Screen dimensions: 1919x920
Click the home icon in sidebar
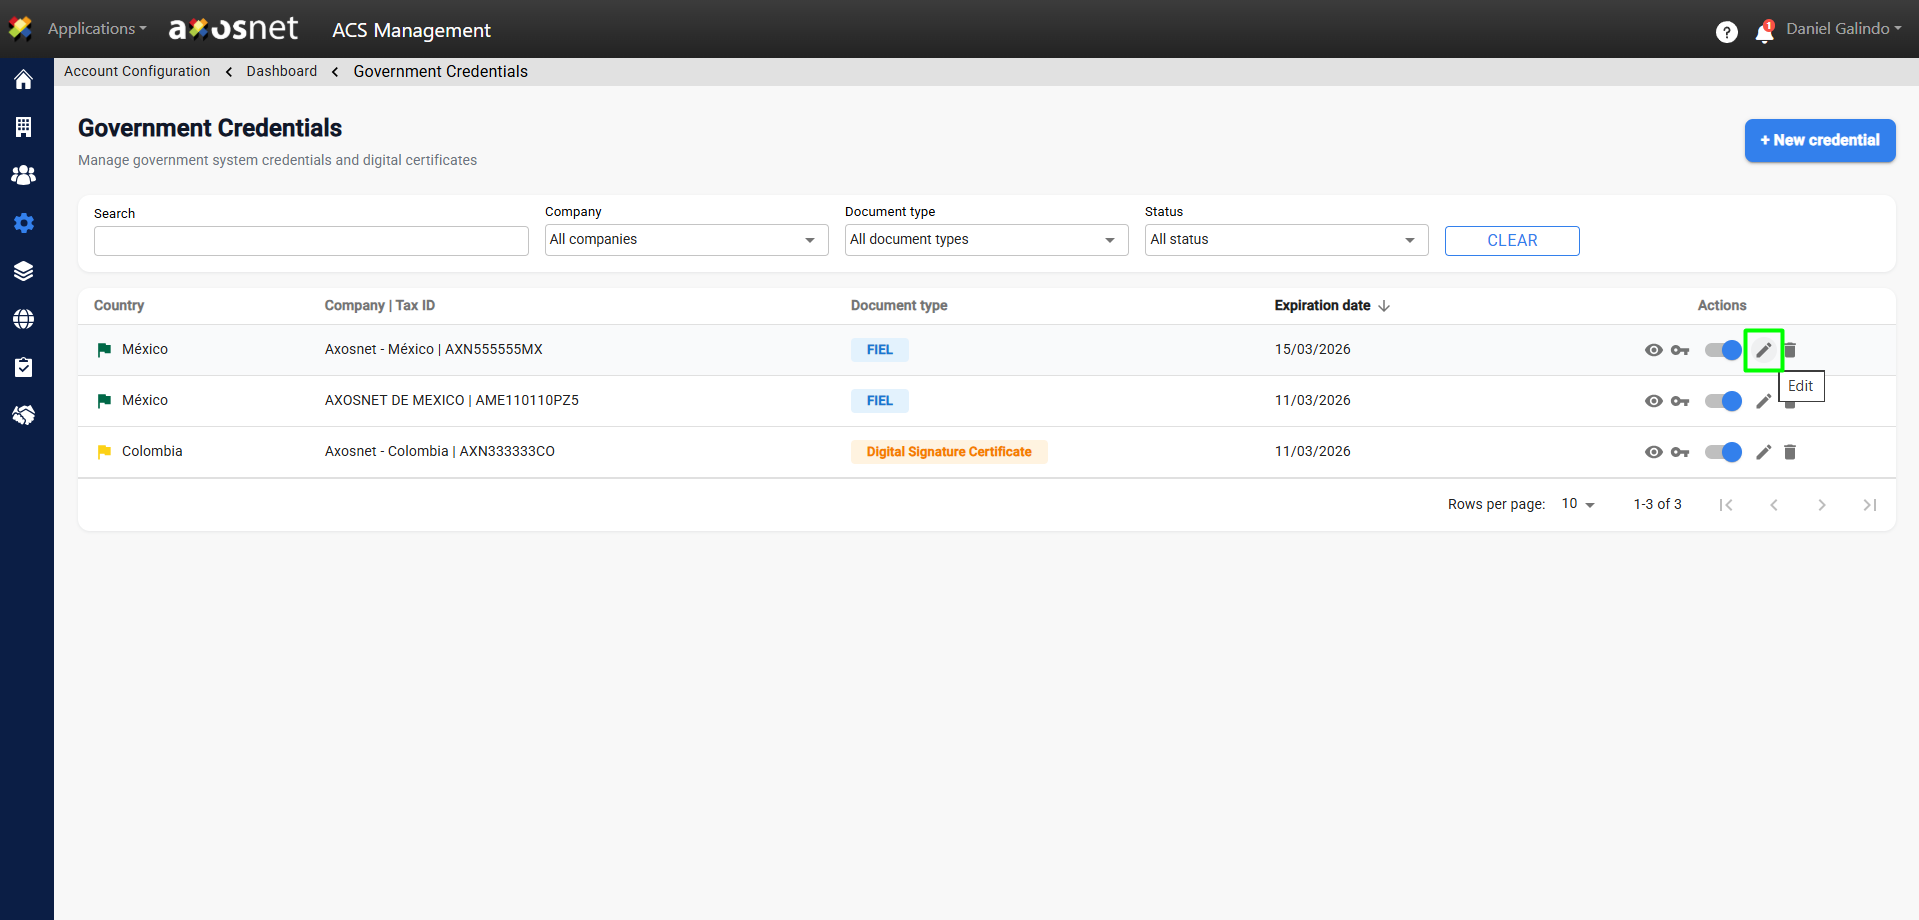pyautogui.click(x=24, y=80)
